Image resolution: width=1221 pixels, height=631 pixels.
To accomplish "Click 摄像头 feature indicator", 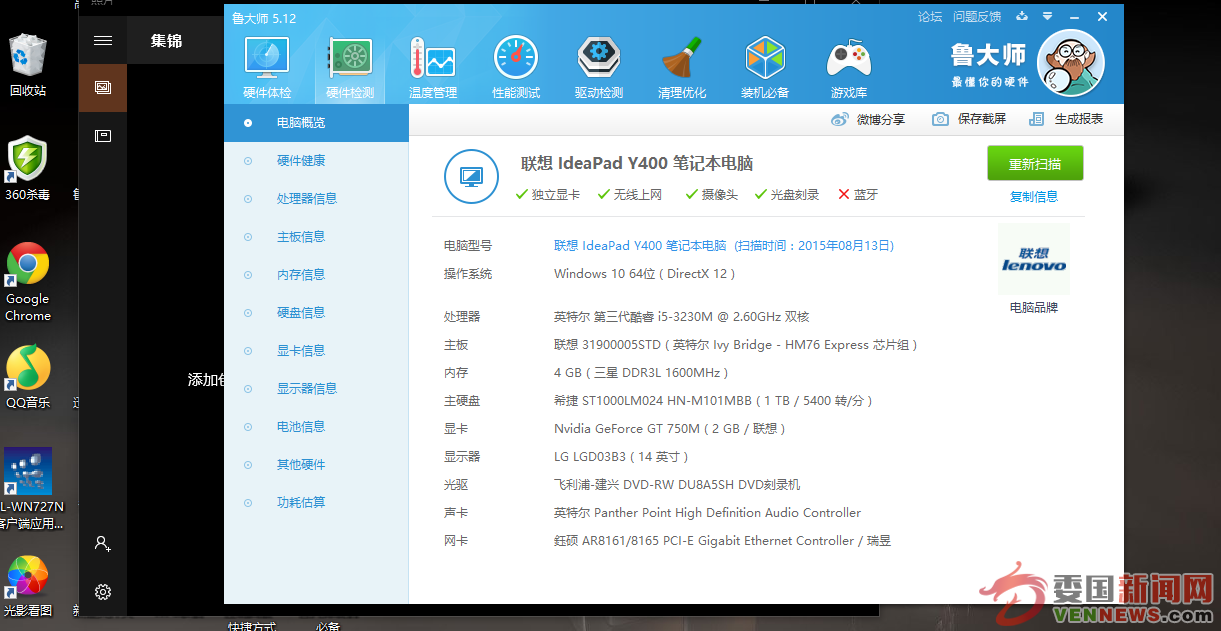I will tap(711, 195).
